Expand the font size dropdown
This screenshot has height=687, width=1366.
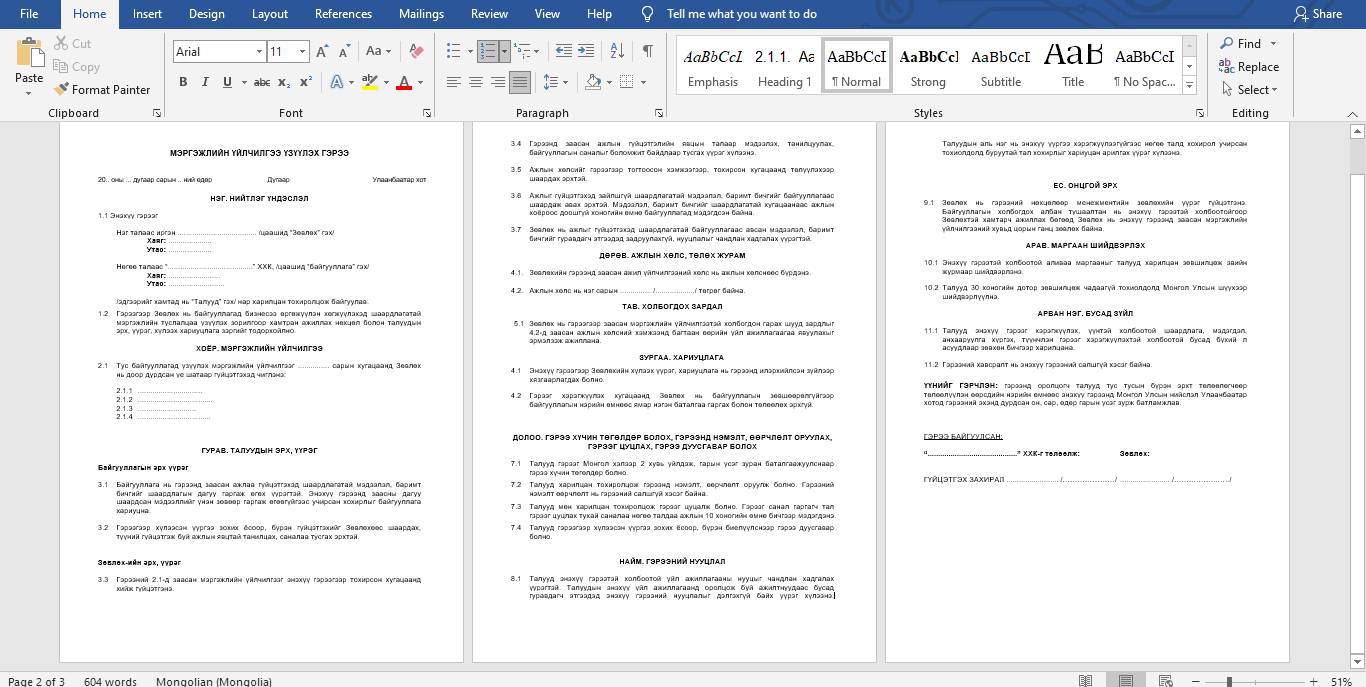pyautogui.click(x=302, y=52)
